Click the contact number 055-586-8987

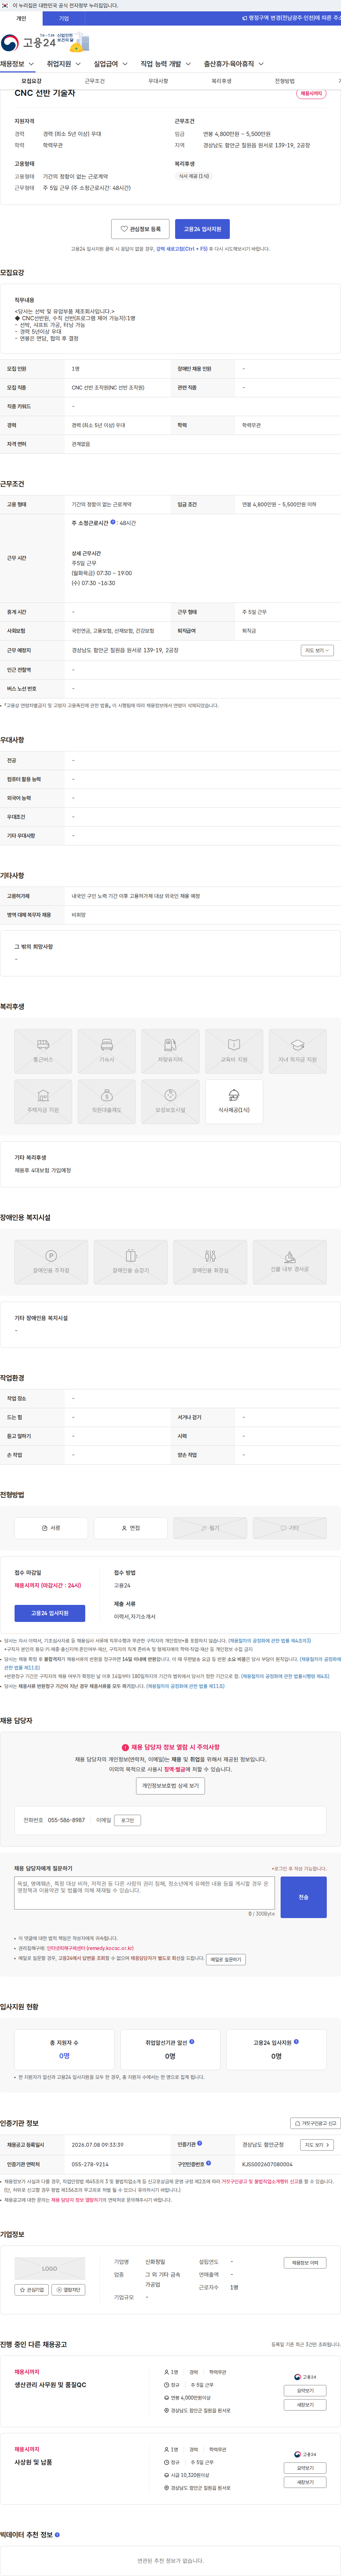pyautogui.click(x=66, y=1820)
